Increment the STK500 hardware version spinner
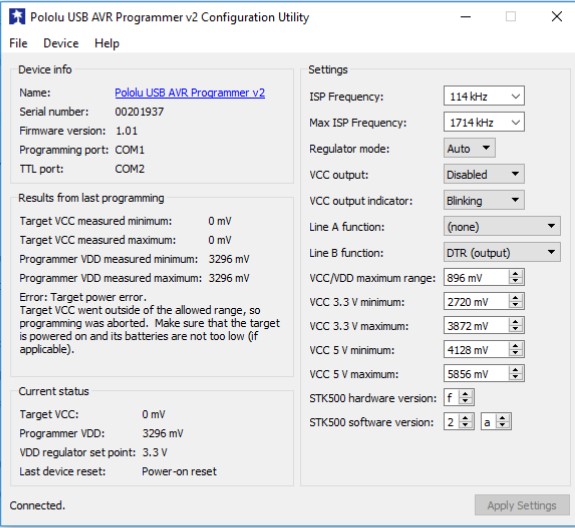575x528 pixels. [x=465, y=394]
